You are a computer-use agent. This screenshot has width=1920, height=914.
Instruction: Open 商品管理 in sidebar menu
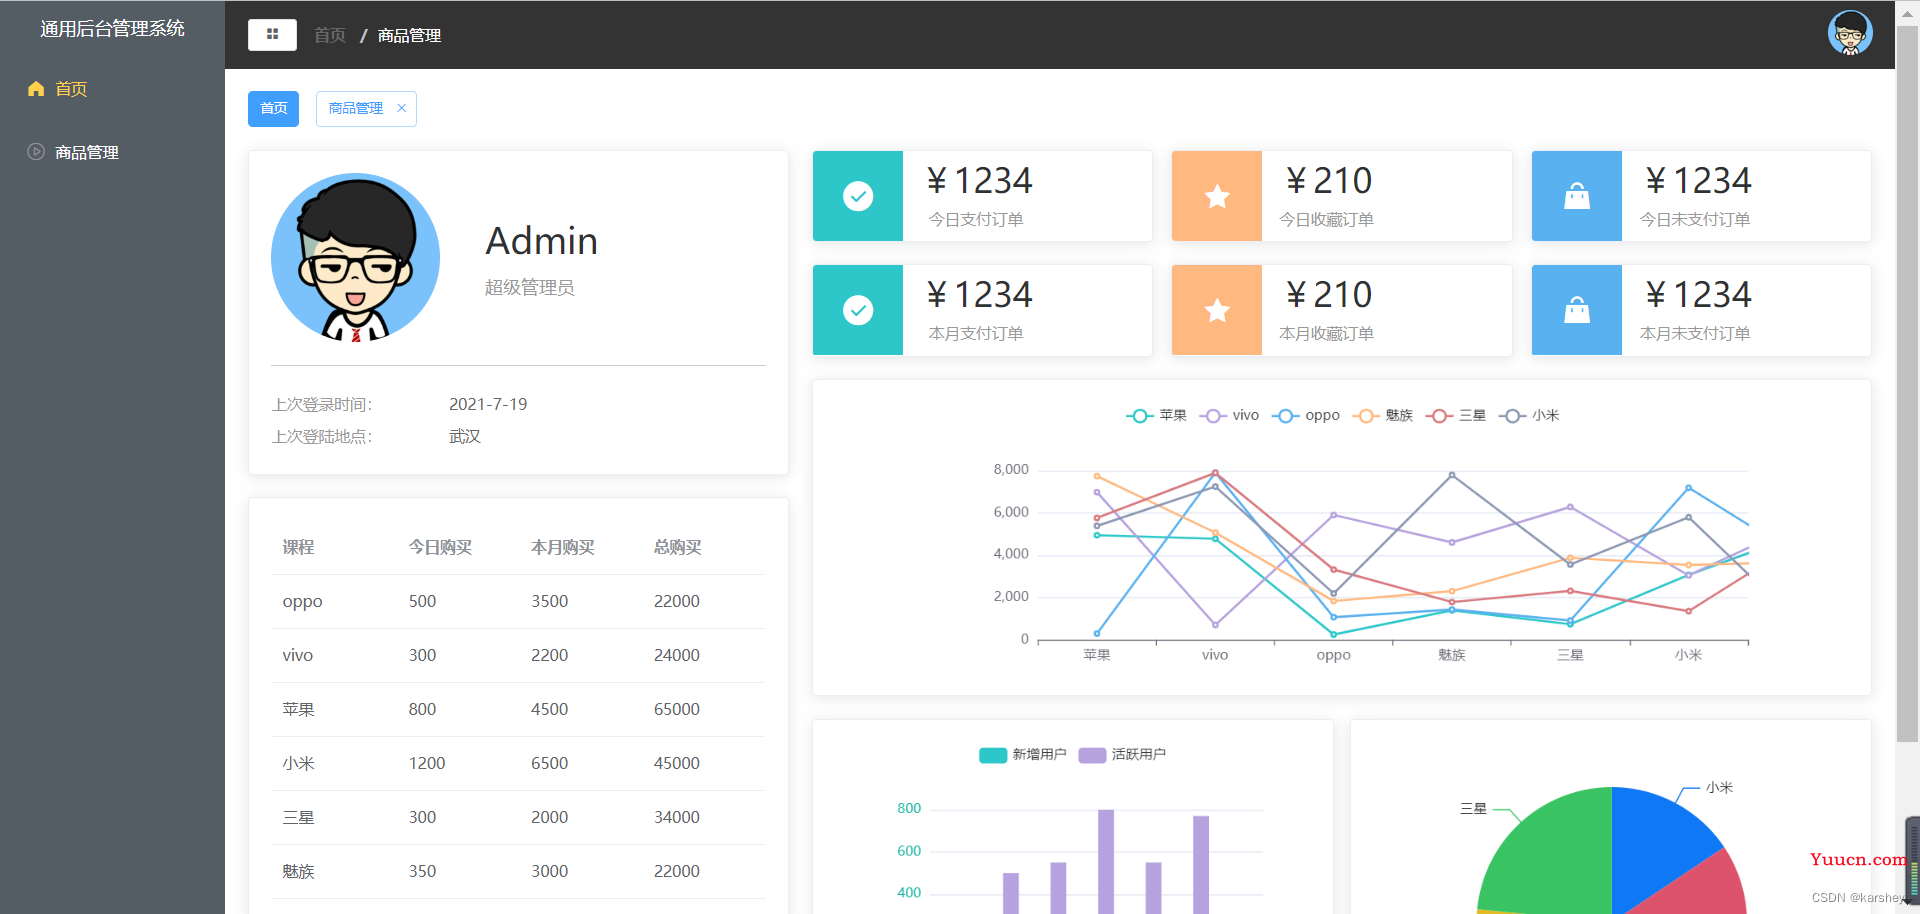pyautogui.click(x=112, y=152)
